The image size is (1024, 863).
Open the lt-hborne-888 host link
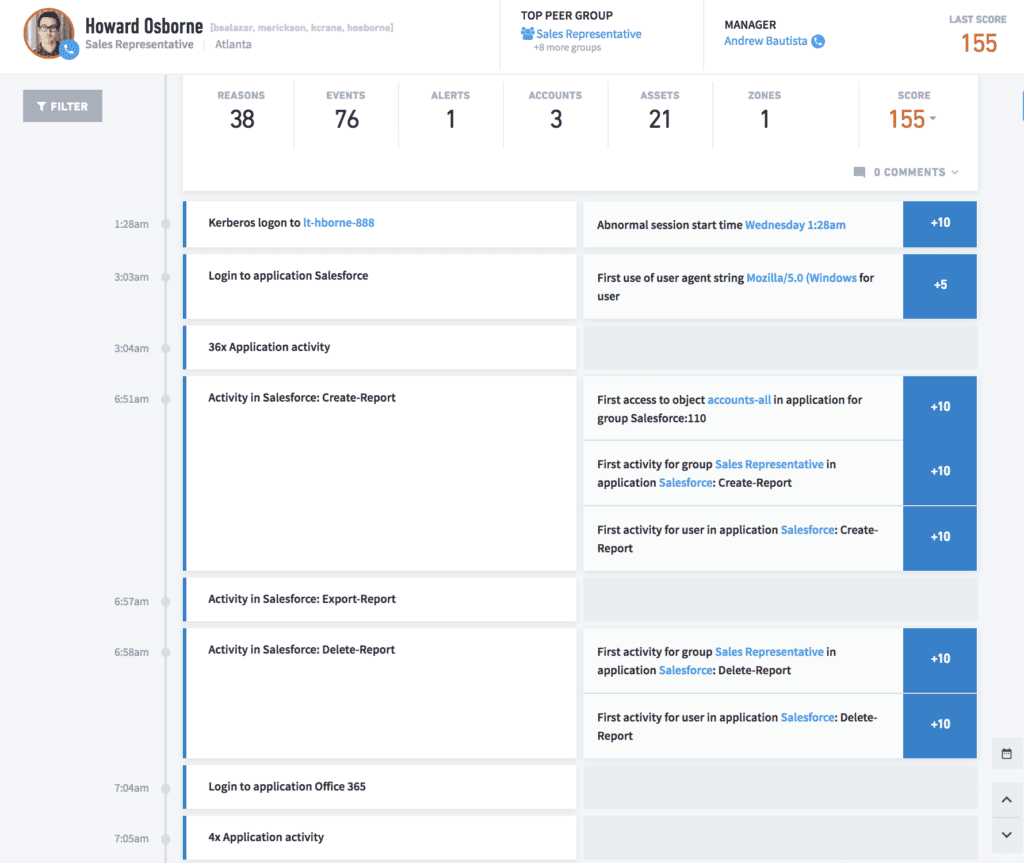338,223
